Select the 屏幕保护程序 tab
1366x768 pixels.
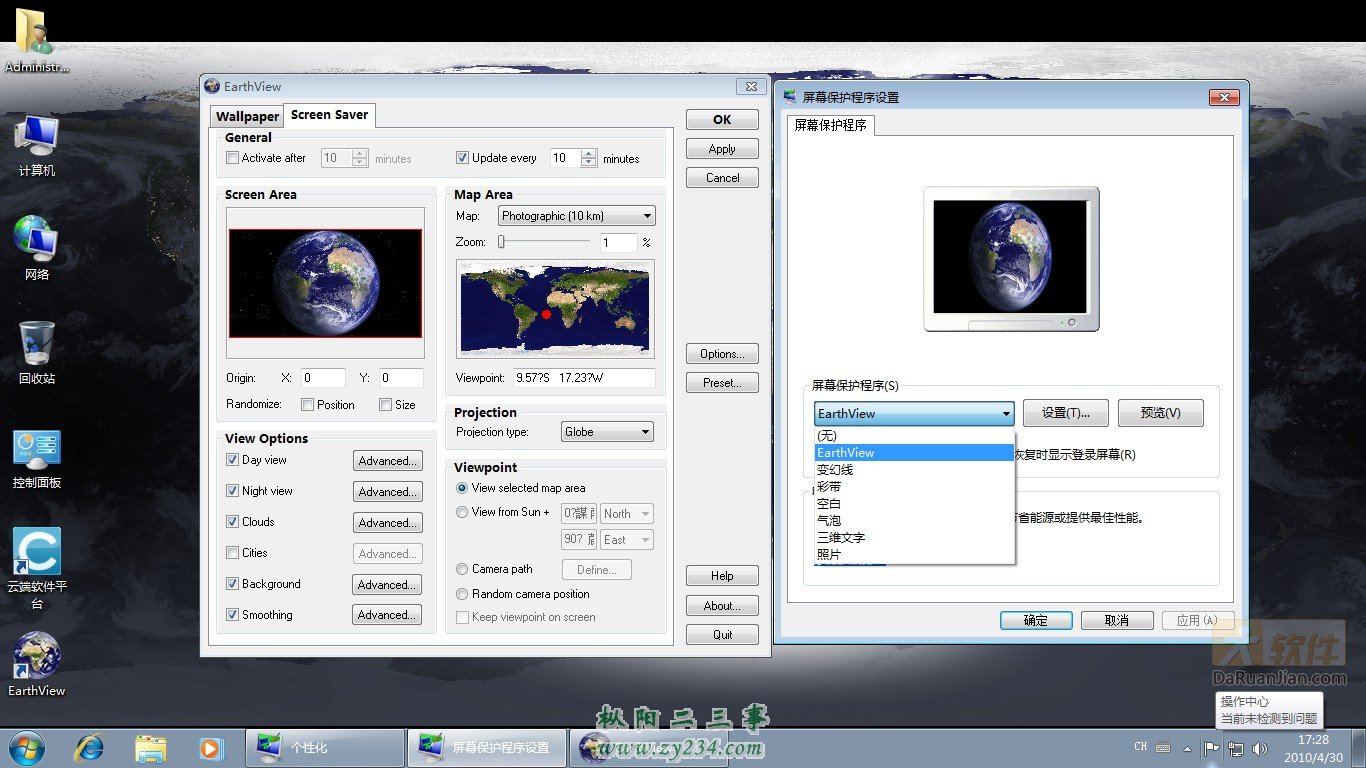(831, 125)
